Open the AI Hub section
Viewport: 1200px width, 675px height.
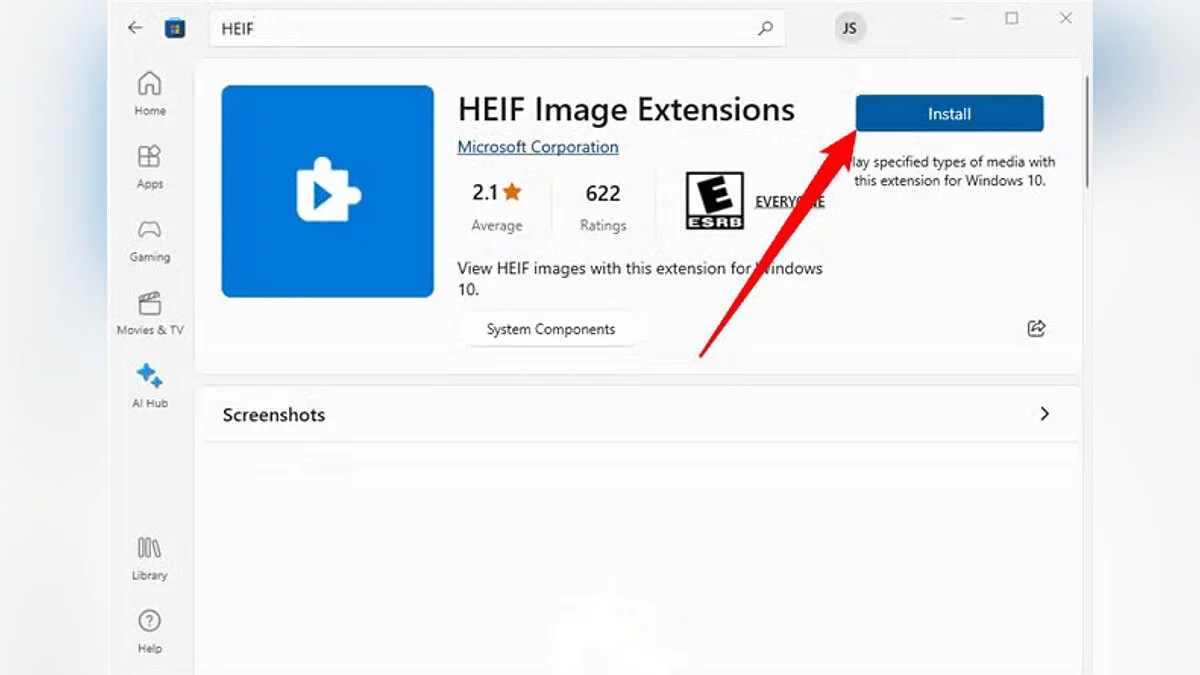[x=150, y=386]
